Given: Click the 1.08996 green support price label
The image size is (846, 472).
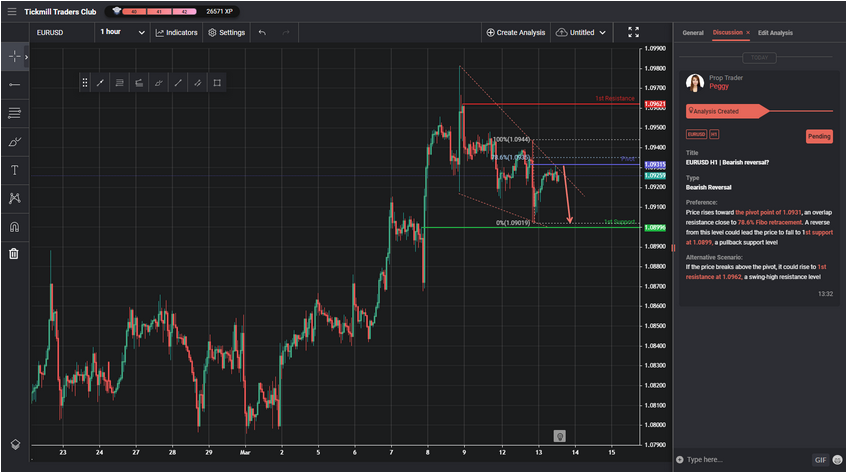Looking at the screenshot, I should (655, 228).
